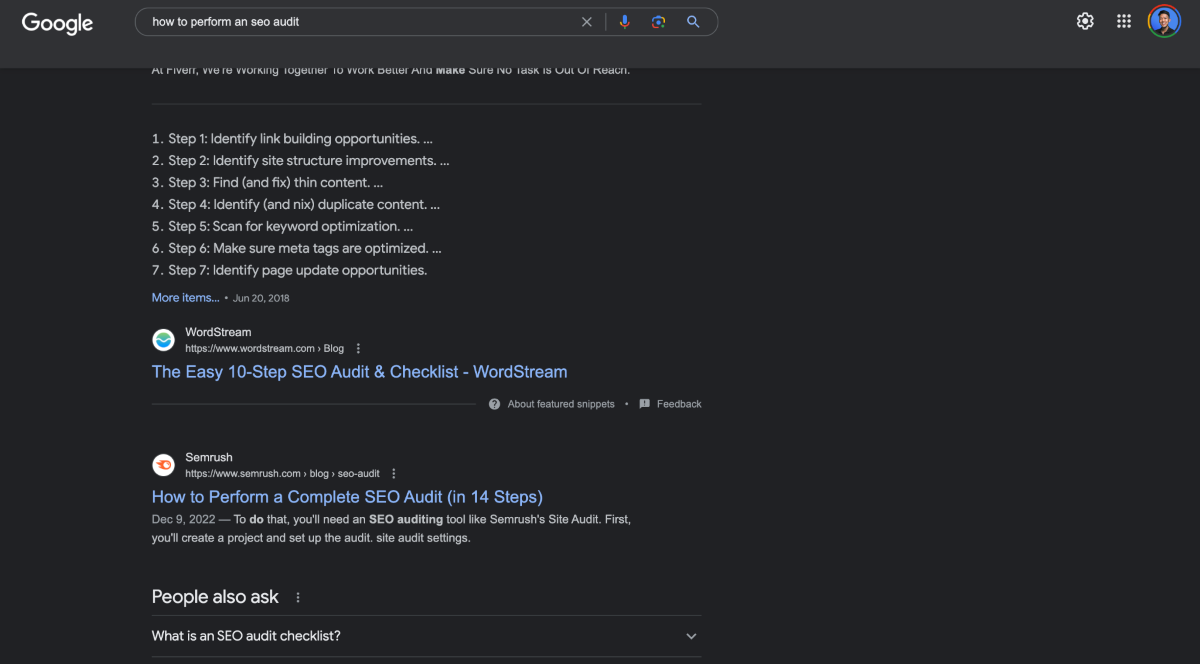Image resolution: width=1200 pixels, height=664 pixels.
Task: Click the wordstream.com › Blog URL
Action: pos(264,349)
